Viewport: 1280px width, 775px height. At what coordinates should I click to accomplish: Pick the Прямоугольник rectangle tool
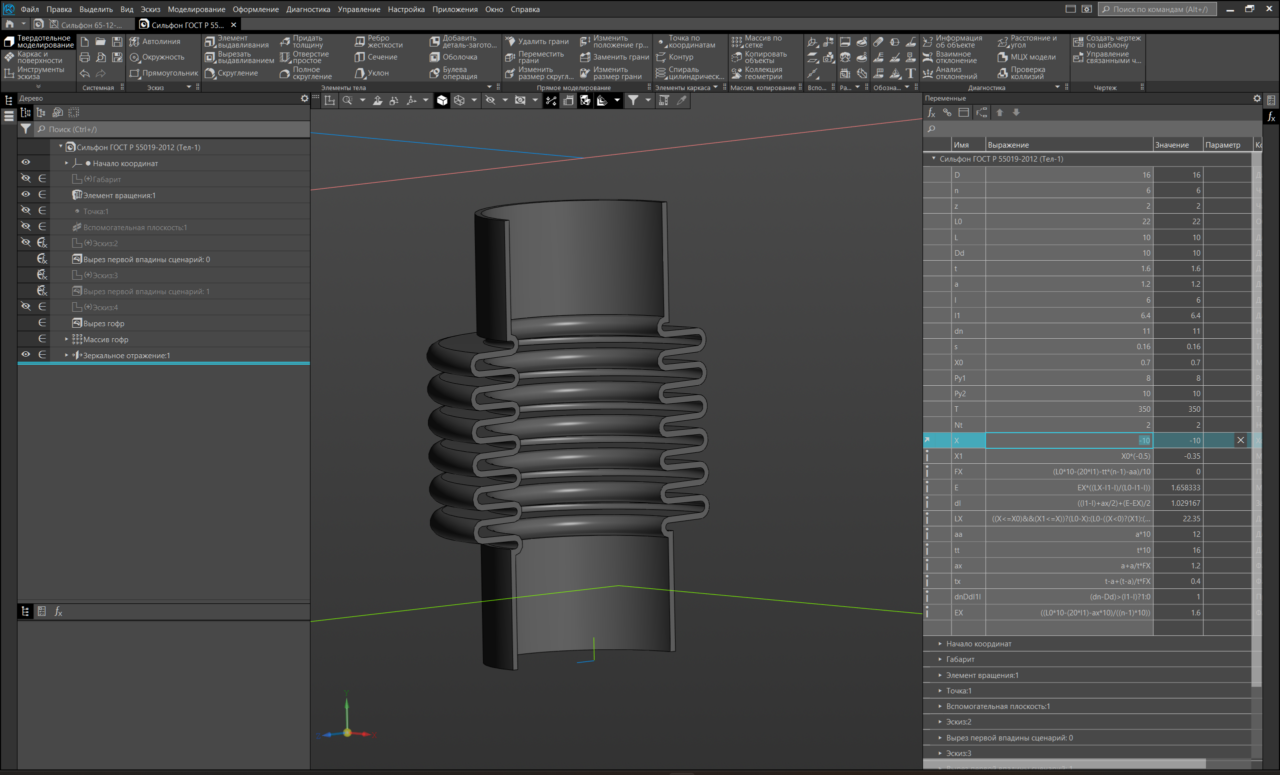pos(163,73)
